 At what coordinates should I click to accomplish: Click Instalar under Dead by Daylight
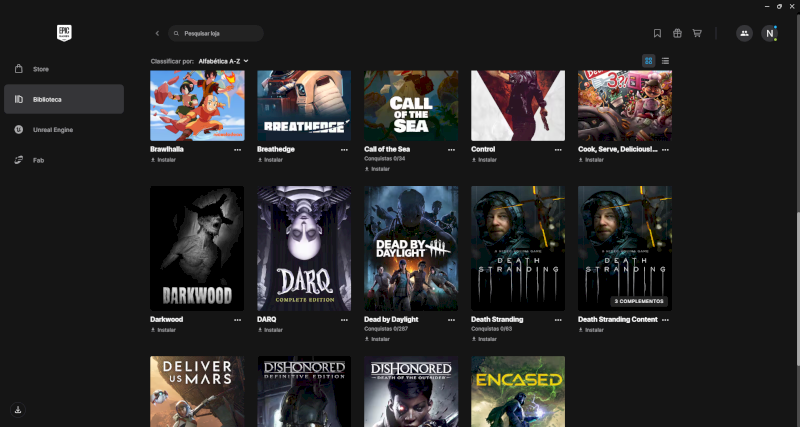tap(381, 338)
